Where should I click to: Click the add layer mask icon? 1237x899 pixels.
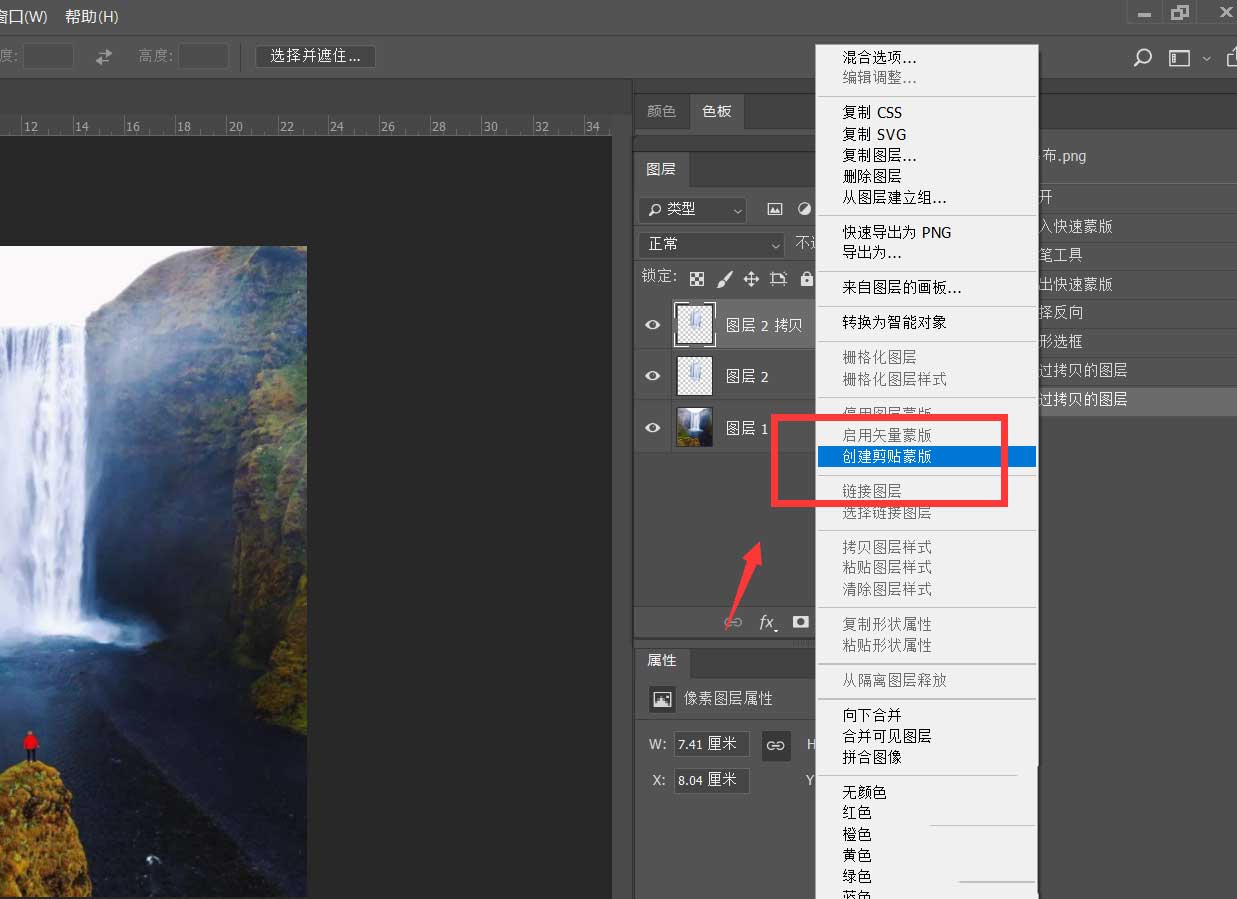point(800,621)
